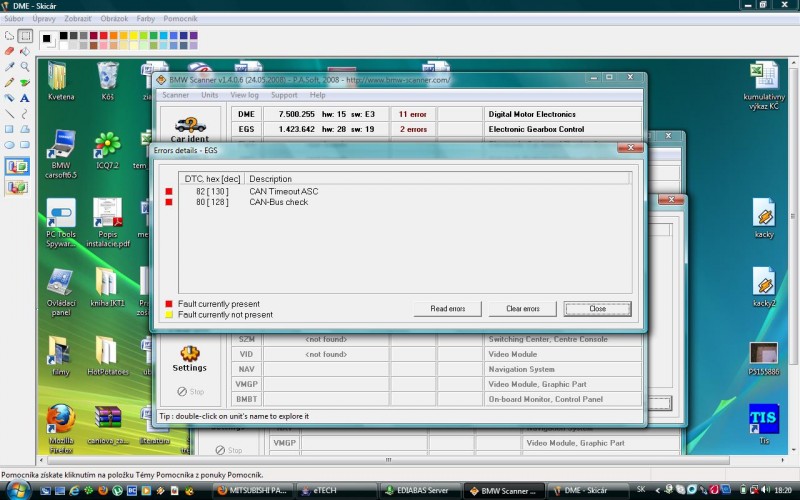Select the Airbrush spray tool
Image resolution: width=800 pixels, height=500 pixels.
click(9, 98)
